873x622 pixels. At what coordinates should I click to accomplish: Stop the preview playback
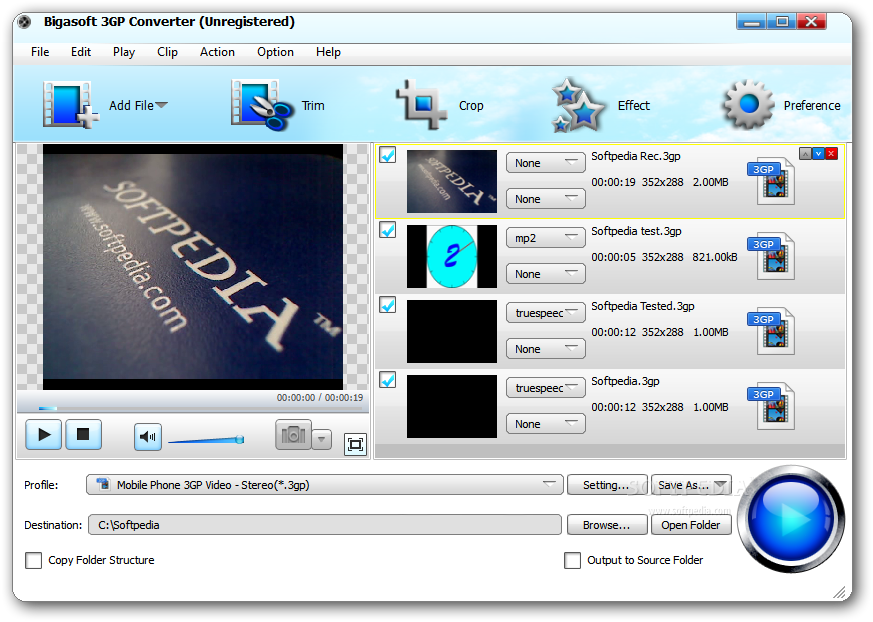click(84, 434)
